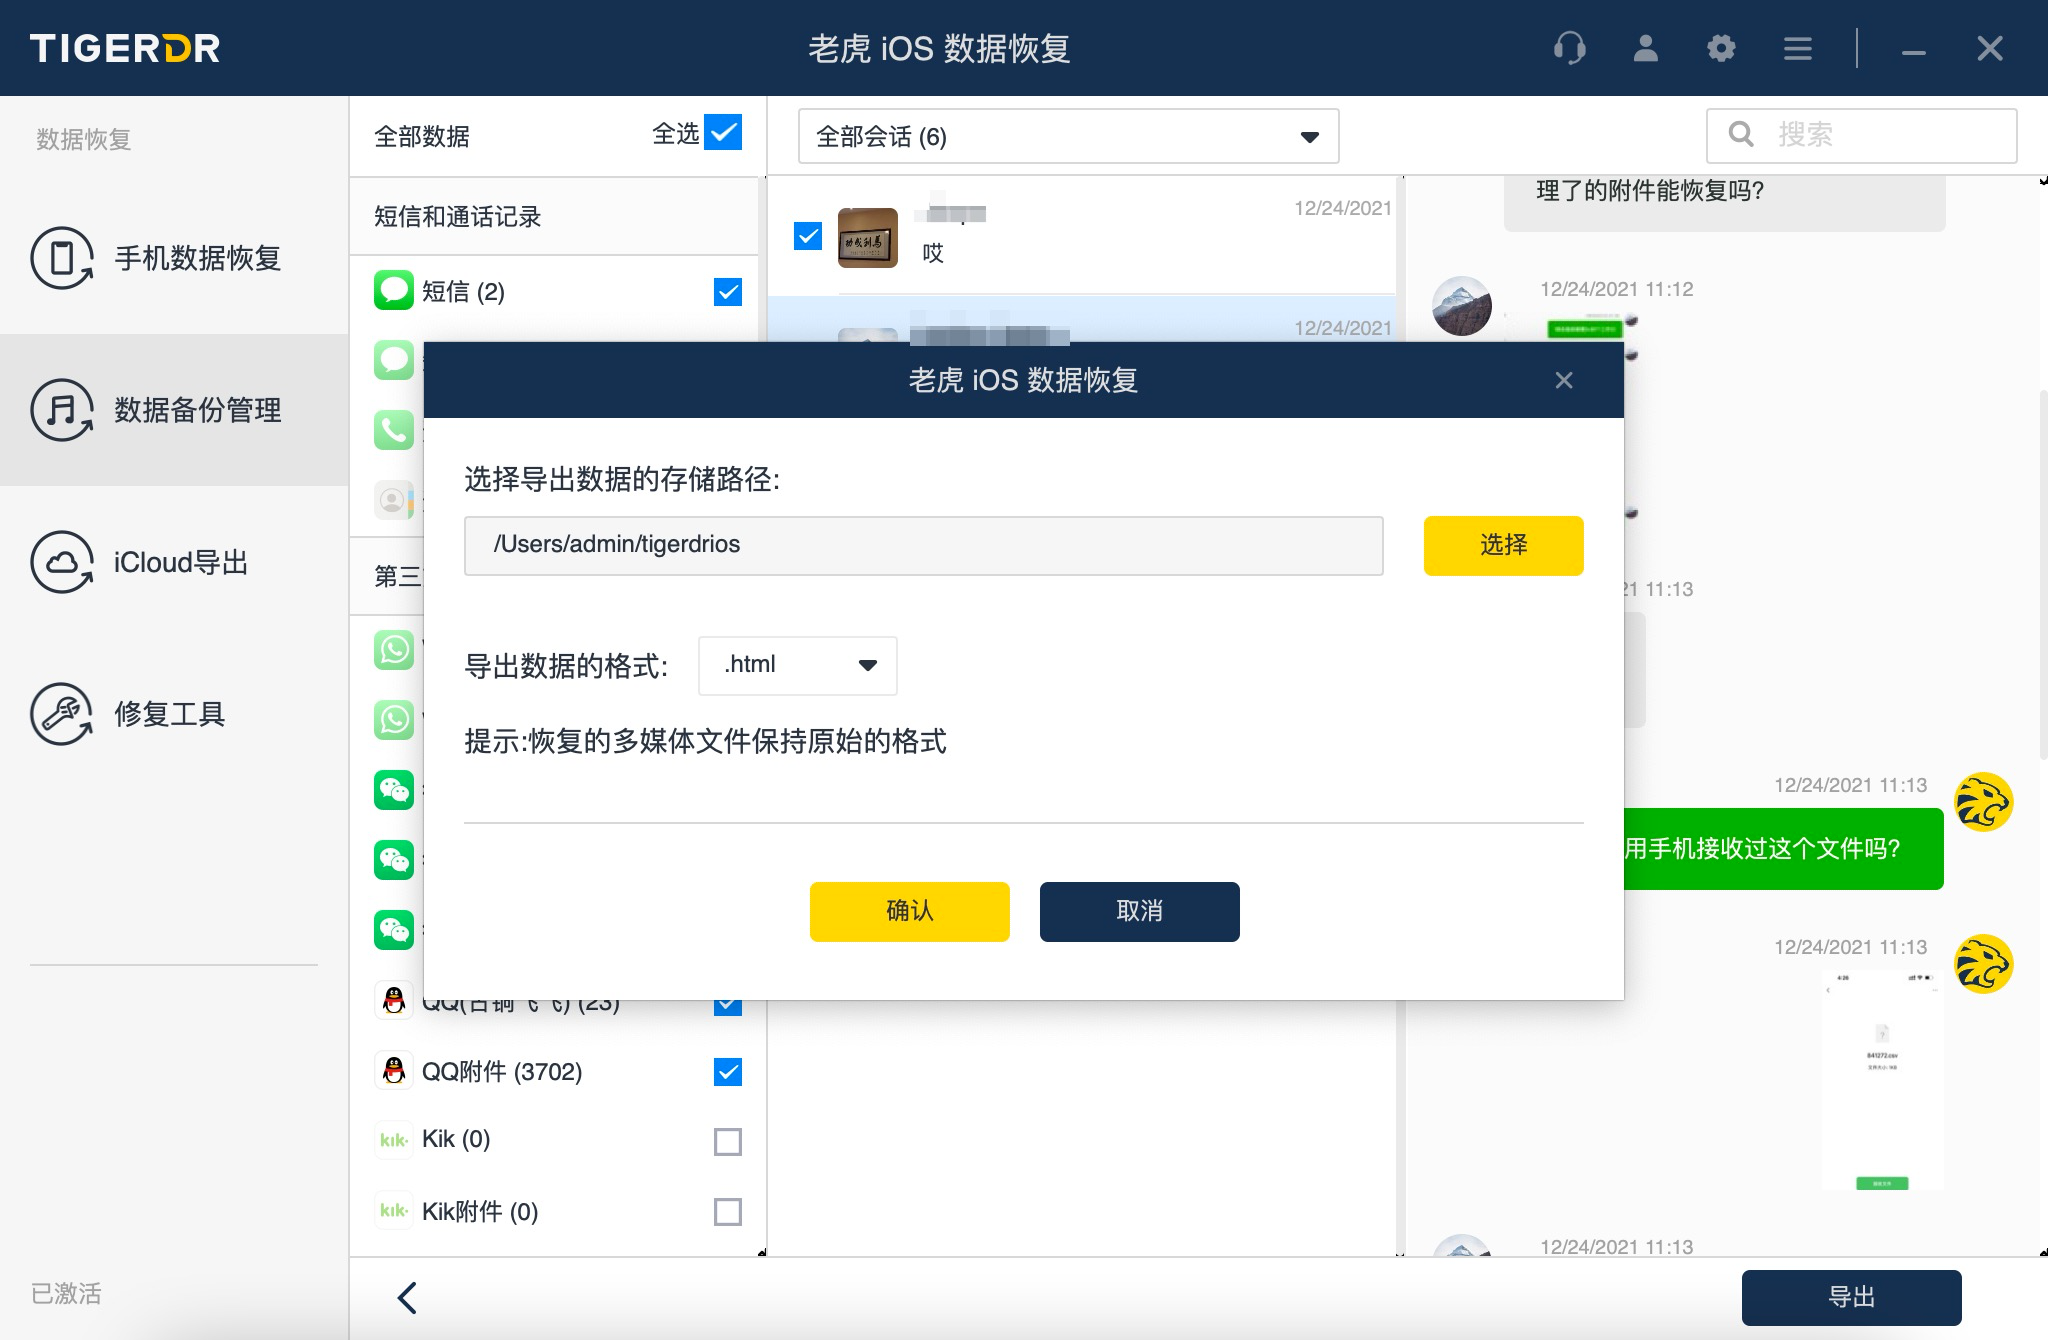The width and height of the screenshot is (2048, 1340).
Task: Click the export path input field
Action: click(923, 545)
